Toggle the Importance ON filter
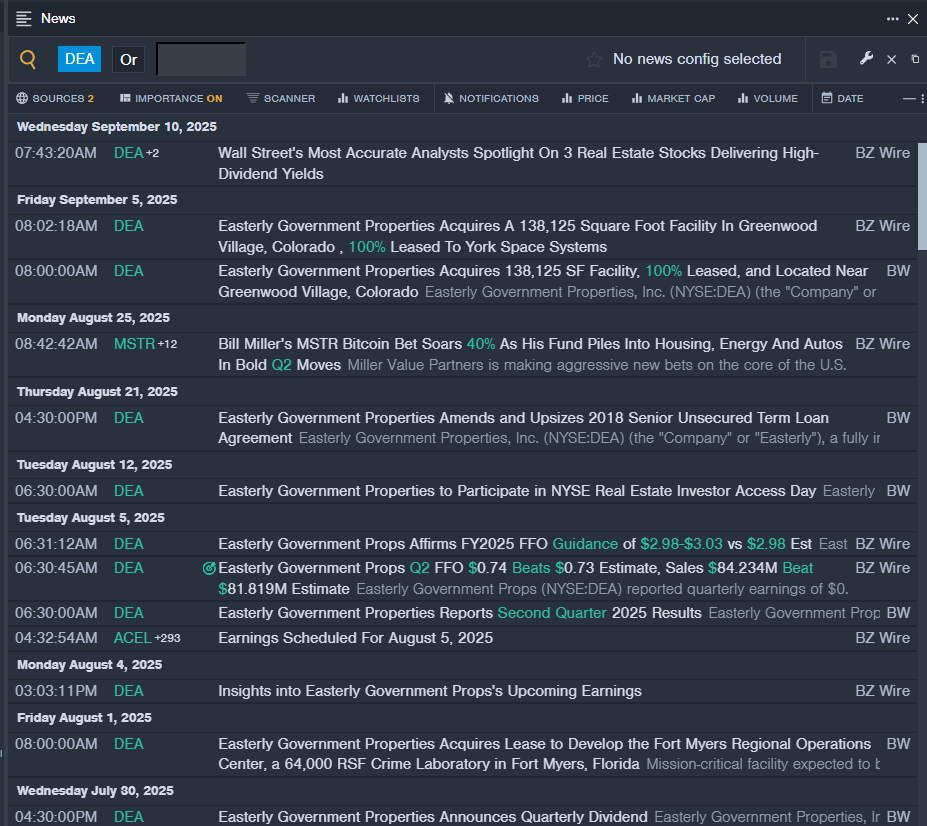 (x=171, y=98)
